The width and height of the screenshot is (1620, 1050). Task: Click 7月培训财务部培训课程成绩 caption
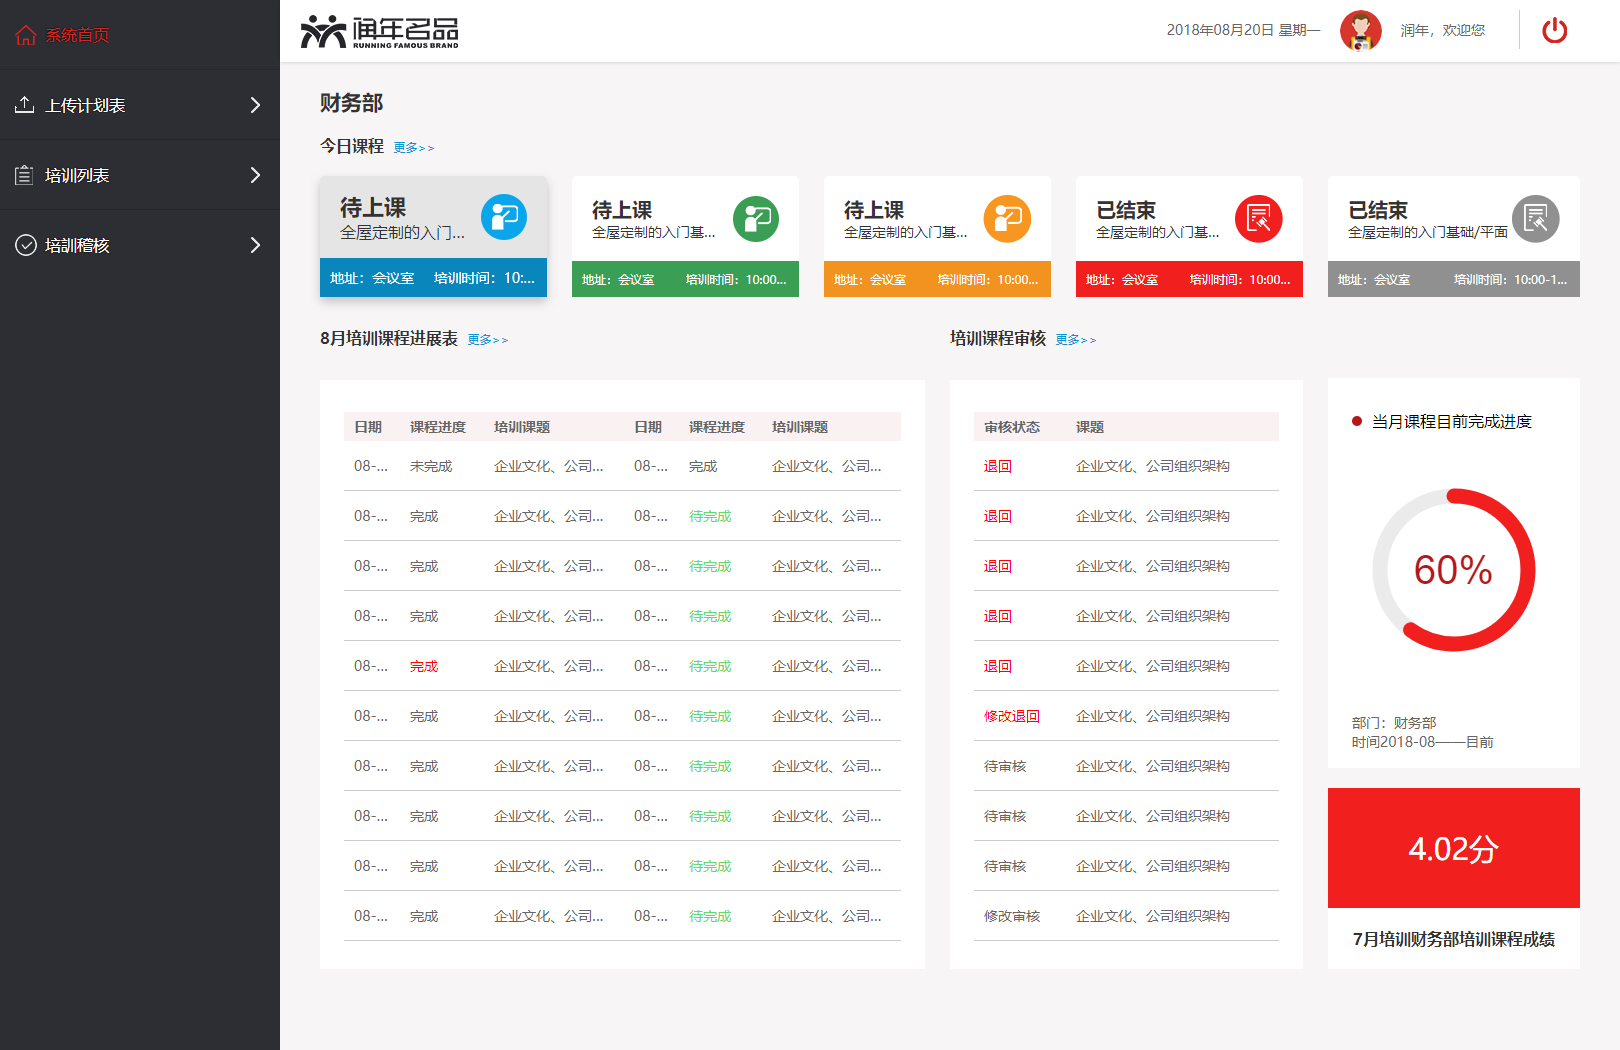click(x=1454, y=939)
